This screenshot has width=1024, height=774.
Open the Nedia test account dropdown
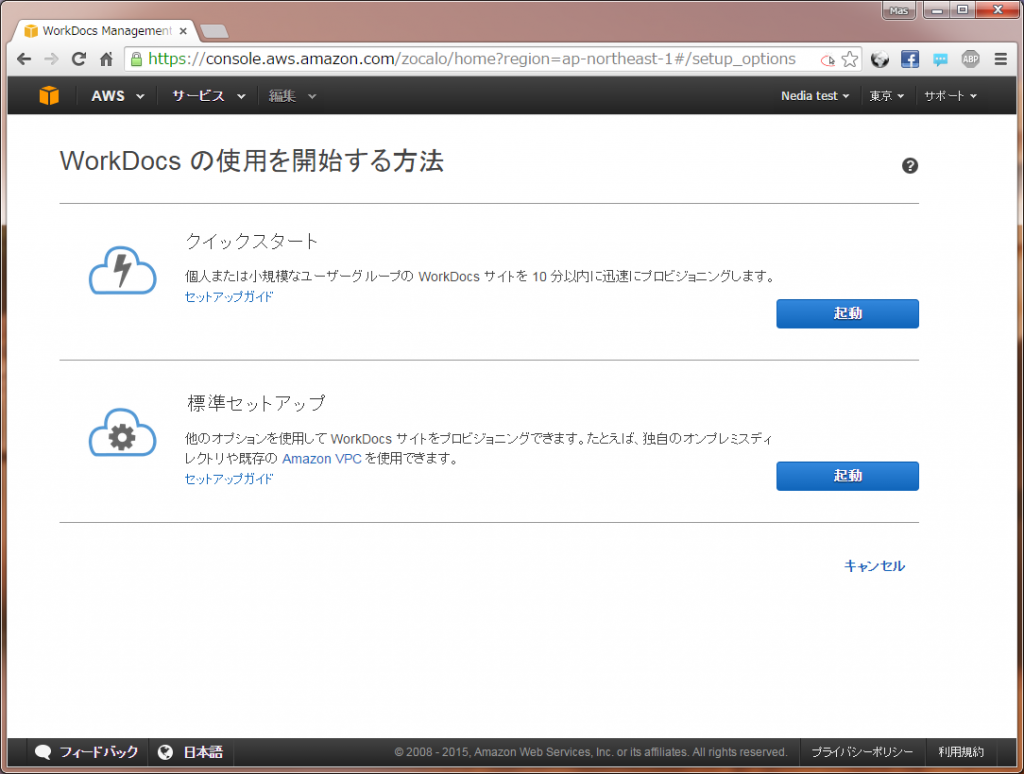[815, 96]
